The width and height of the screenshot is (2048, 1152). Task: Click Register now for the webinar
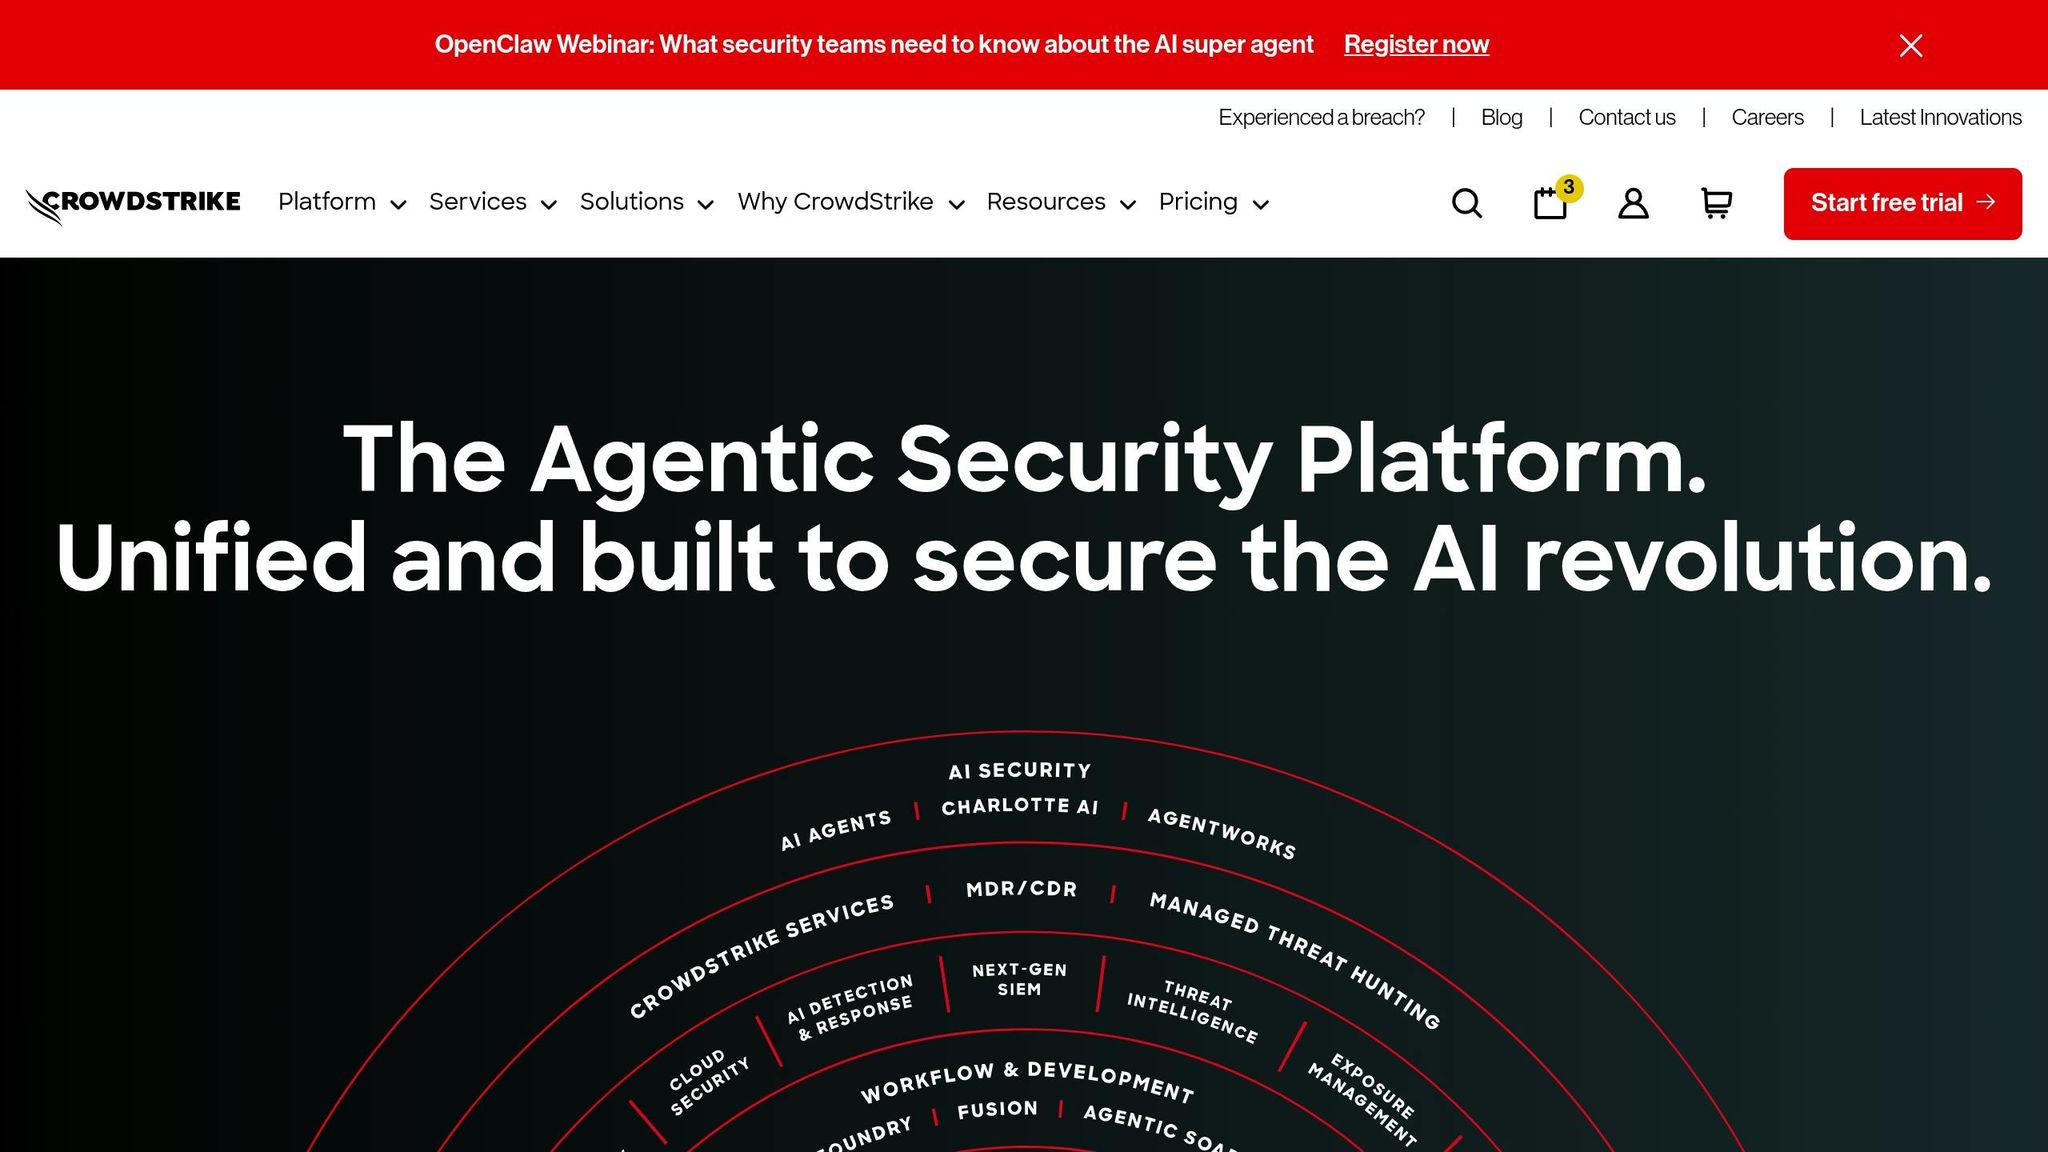pyautogui.click(x=1416, y=44)
